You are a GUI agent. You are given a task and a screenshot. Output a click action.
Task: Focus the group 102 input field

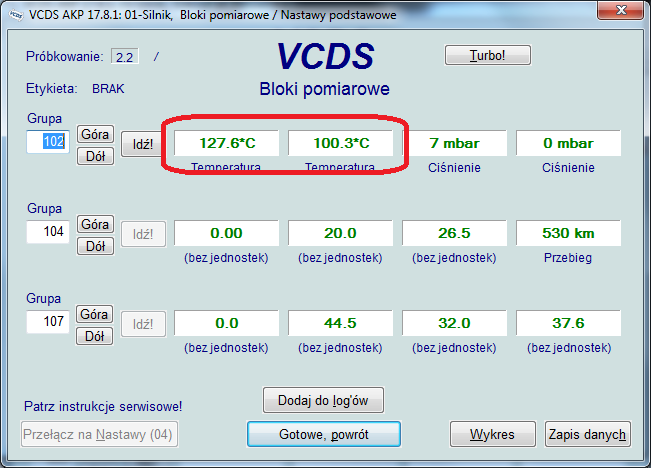[48, 142]
